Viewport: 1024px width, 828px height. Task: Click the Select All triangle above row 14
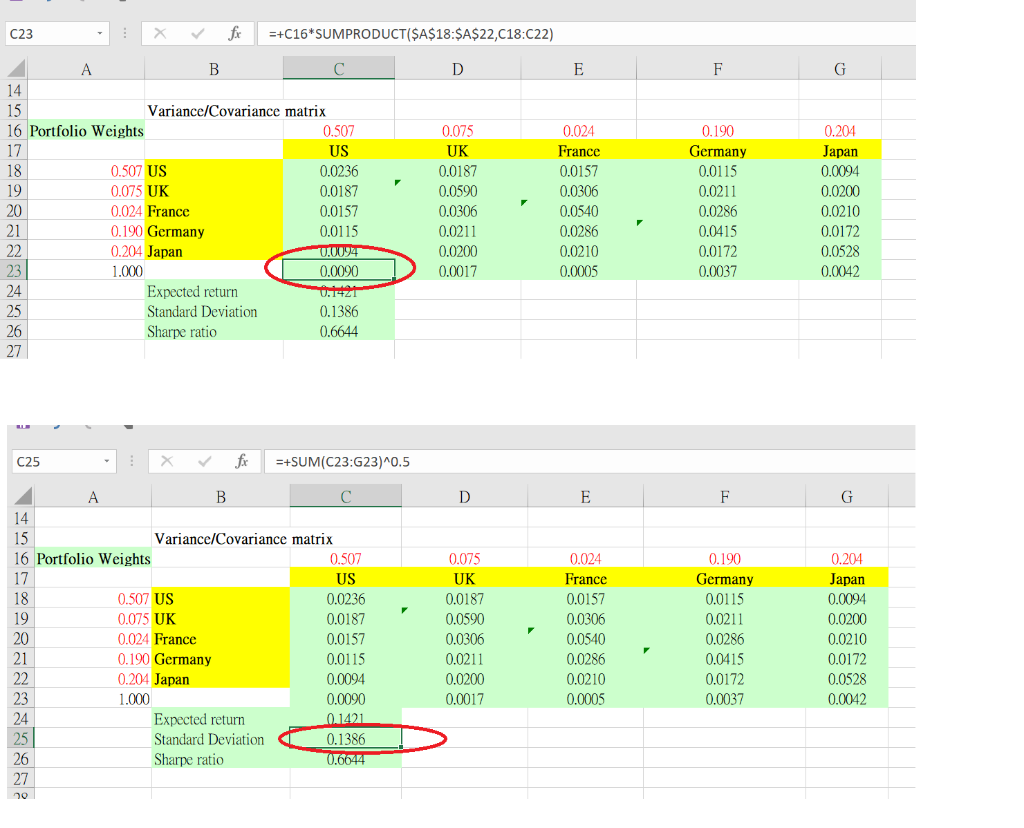click(x=15, y=68)
